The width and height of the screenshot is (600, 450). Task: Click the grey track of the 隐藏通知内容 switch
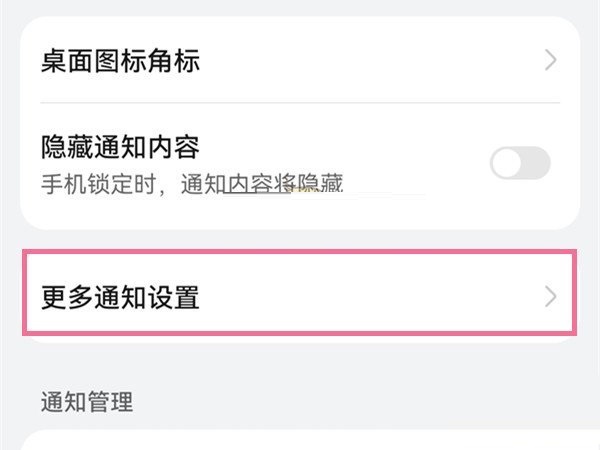pyautogui.click(x=536, y=163)
